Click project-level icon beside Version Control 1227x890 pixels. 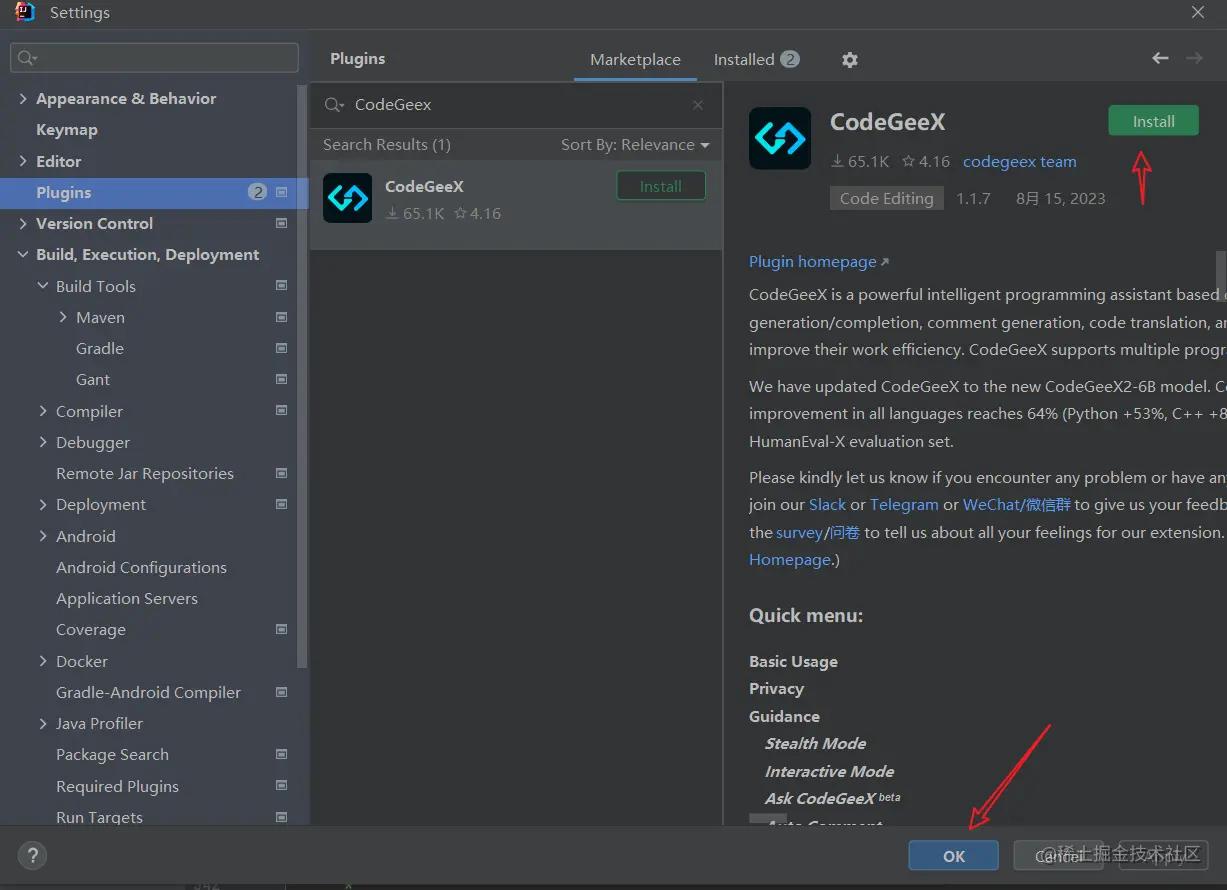point(281,223)
